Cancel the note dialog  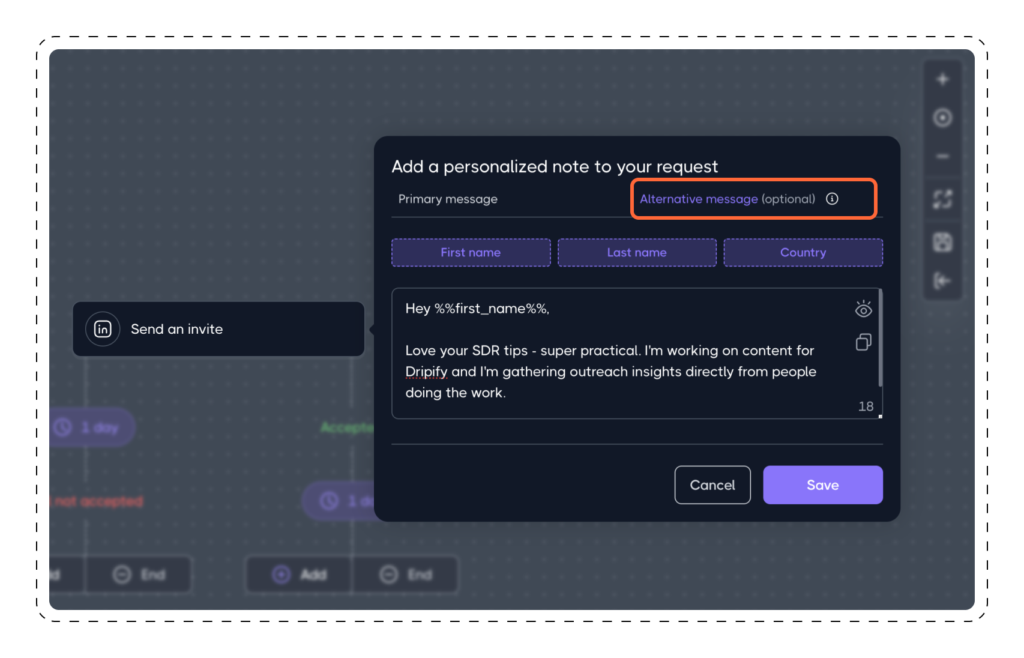click(712, 484)
